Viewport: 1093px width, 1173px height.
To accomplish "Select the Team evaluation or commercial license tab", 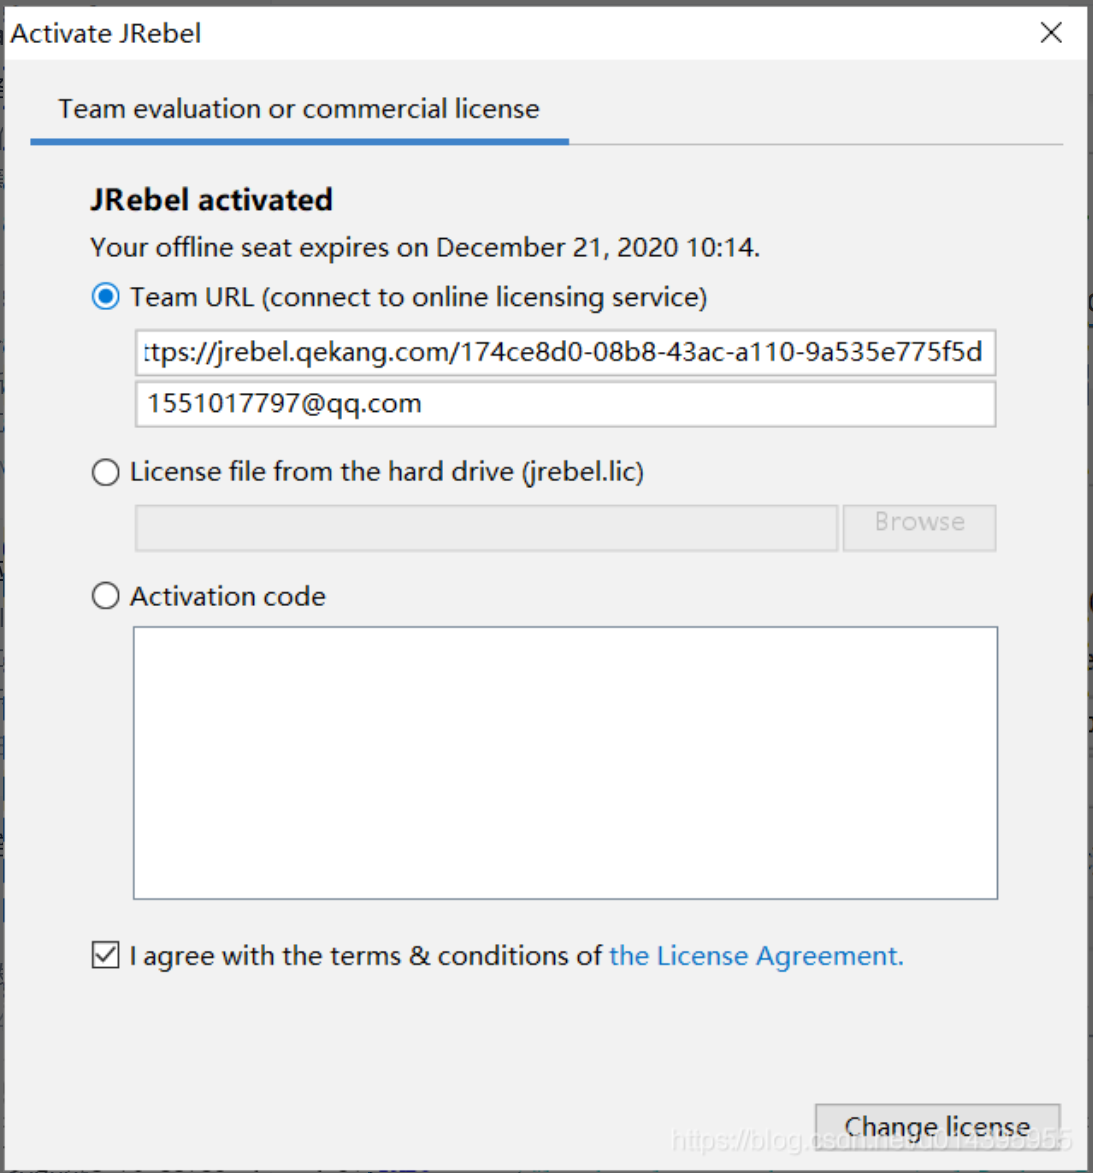I will [x=298, y=109].
